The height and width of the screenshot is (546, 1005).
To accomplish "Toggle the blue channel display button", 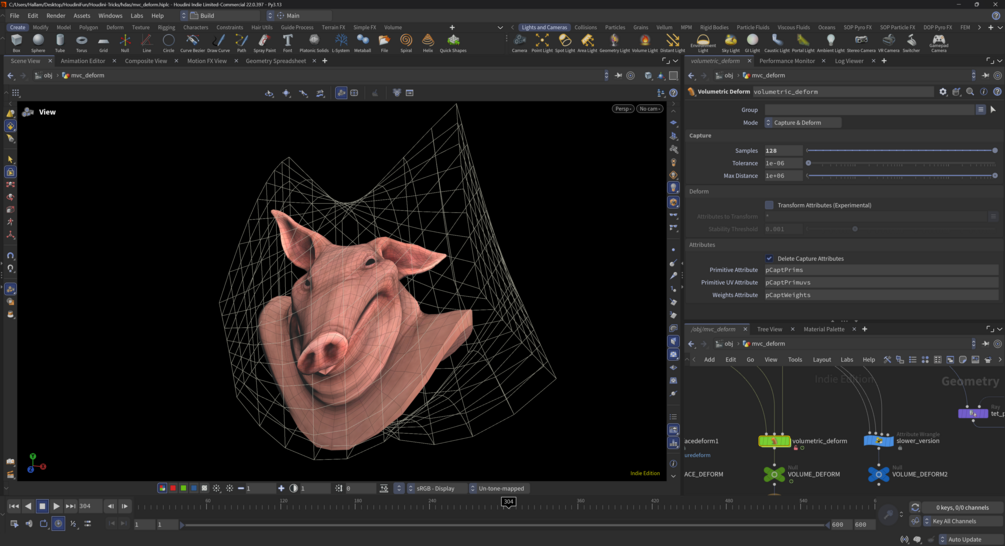I will (194, 488).
